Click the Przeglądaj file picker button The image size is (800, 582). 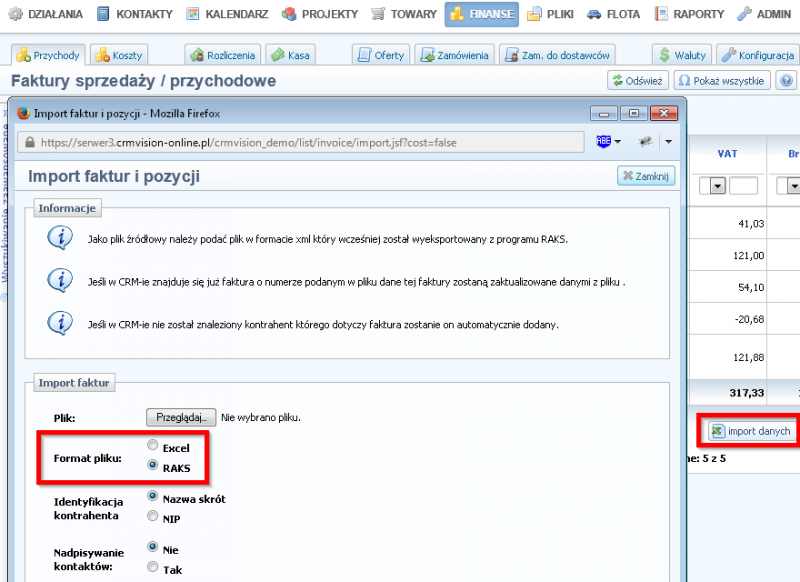point(180,417)
